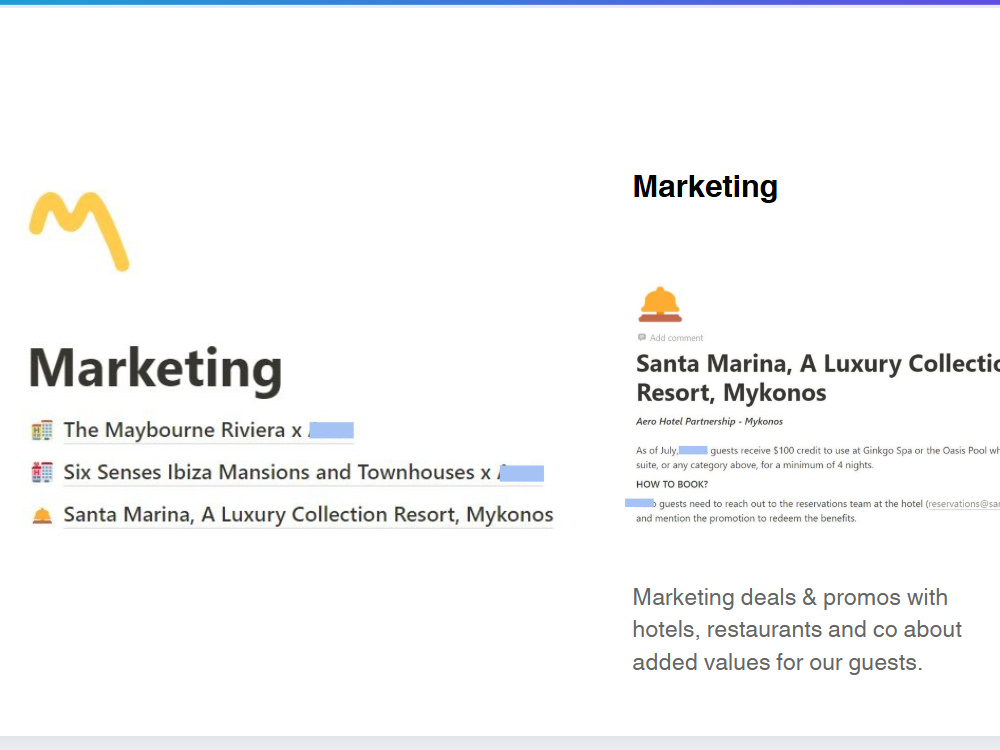Open Santa Marina Luxury Collection Resort link in list
Screen dimensions: 1000x750
tap(308, 515)
